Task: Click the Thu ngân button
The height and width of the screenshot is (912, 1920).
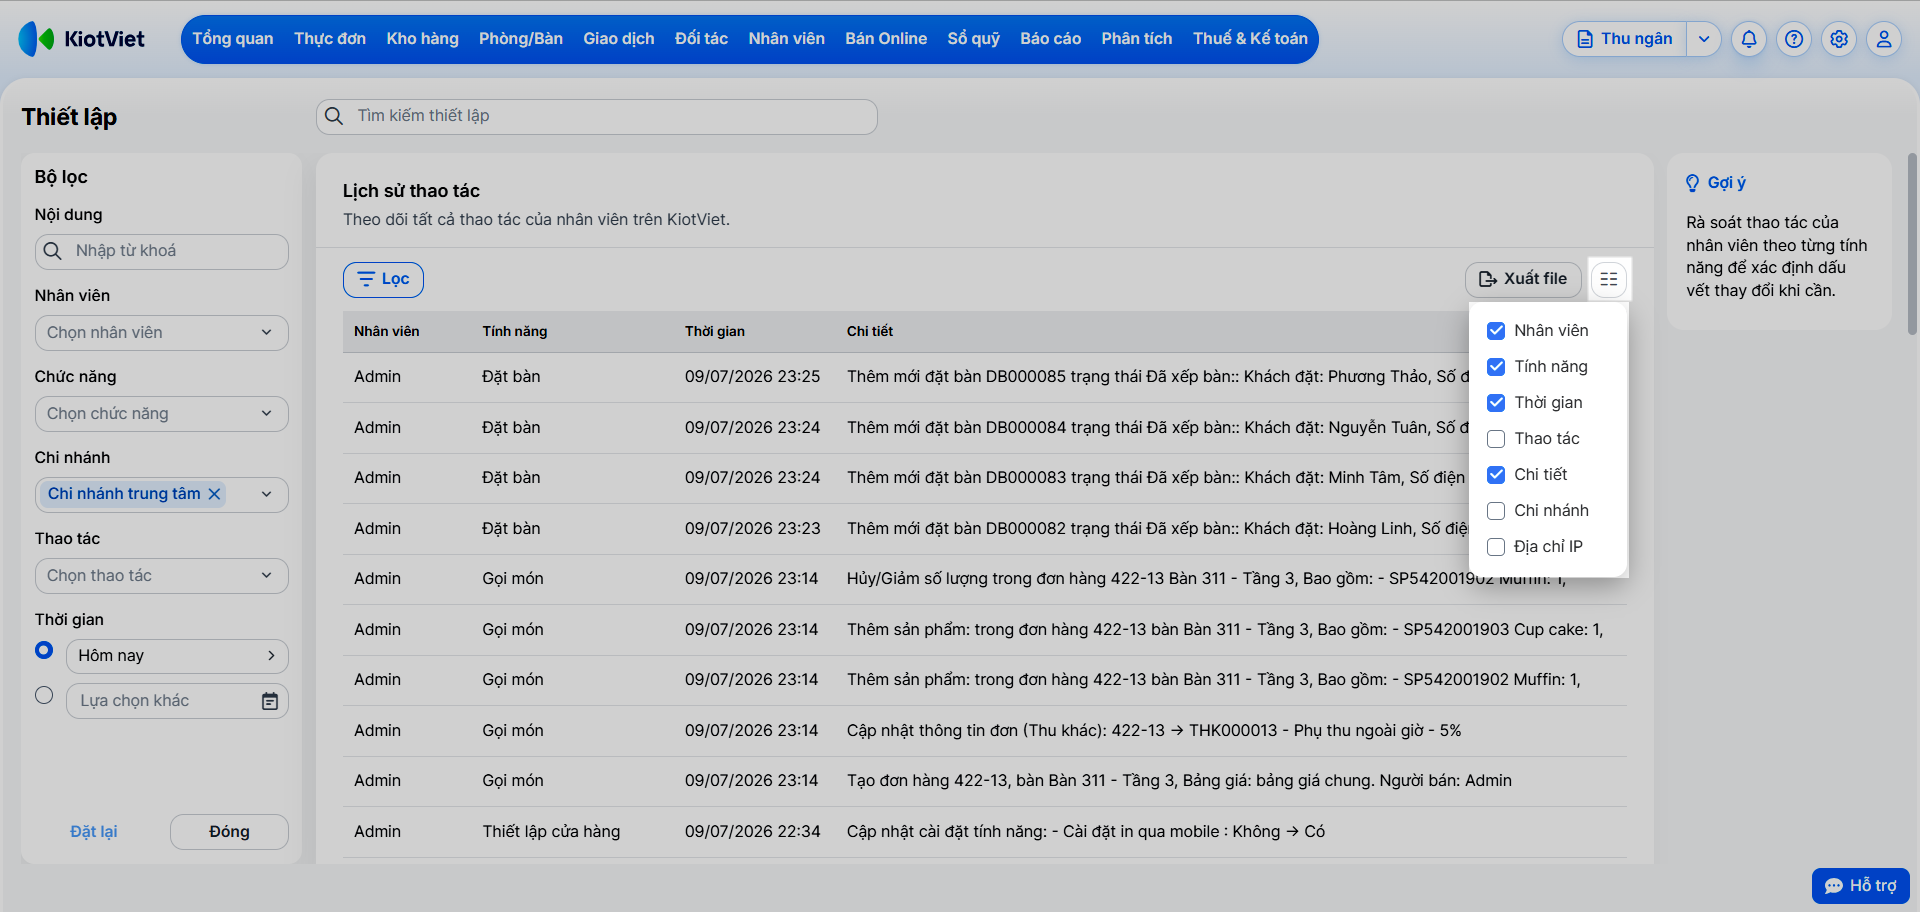Action: [x=1625, y=39]
